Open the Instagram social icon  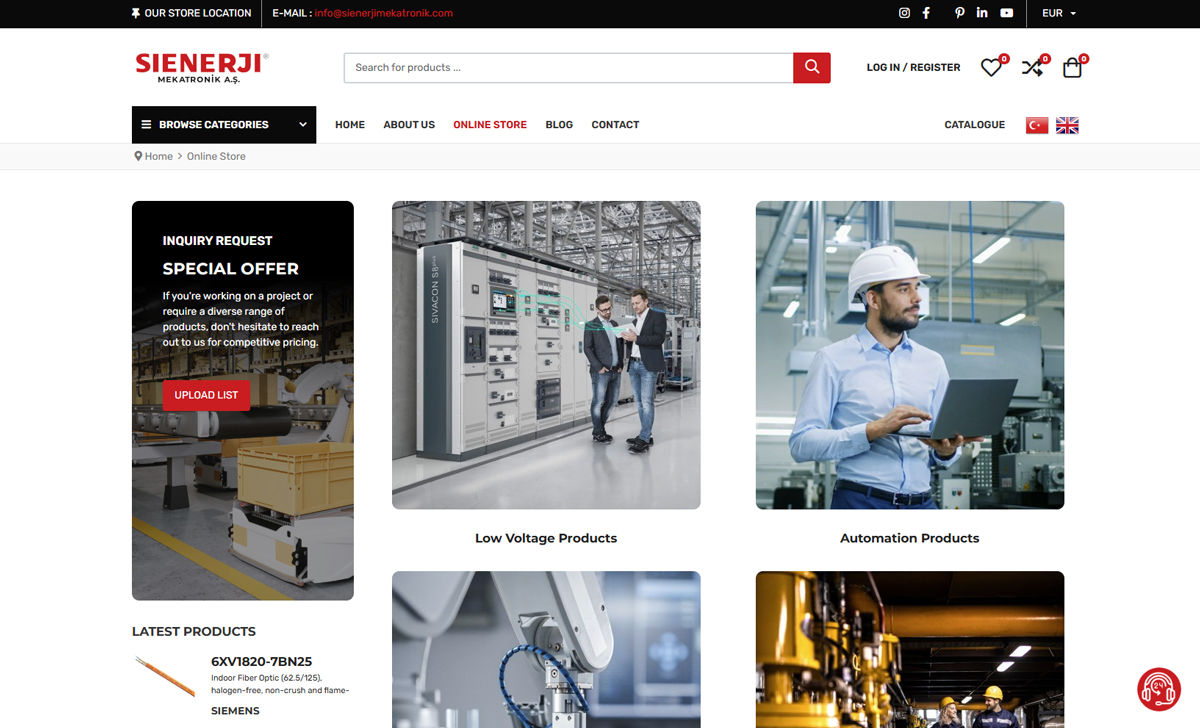(x=904, y=13)
